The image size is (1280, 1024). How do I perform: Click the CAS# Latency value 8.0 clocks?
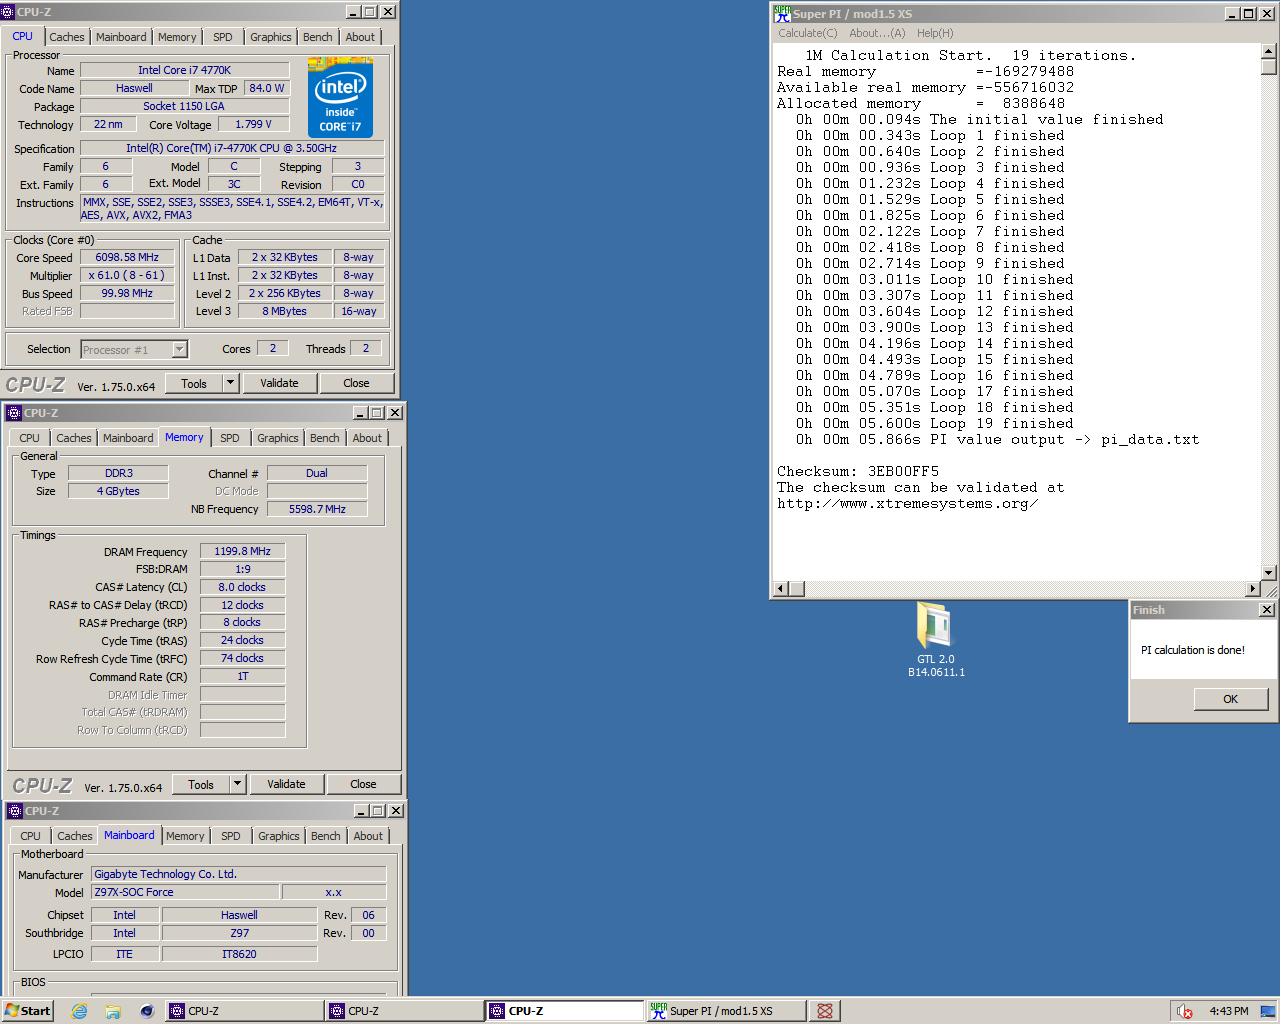coord(242,587)
